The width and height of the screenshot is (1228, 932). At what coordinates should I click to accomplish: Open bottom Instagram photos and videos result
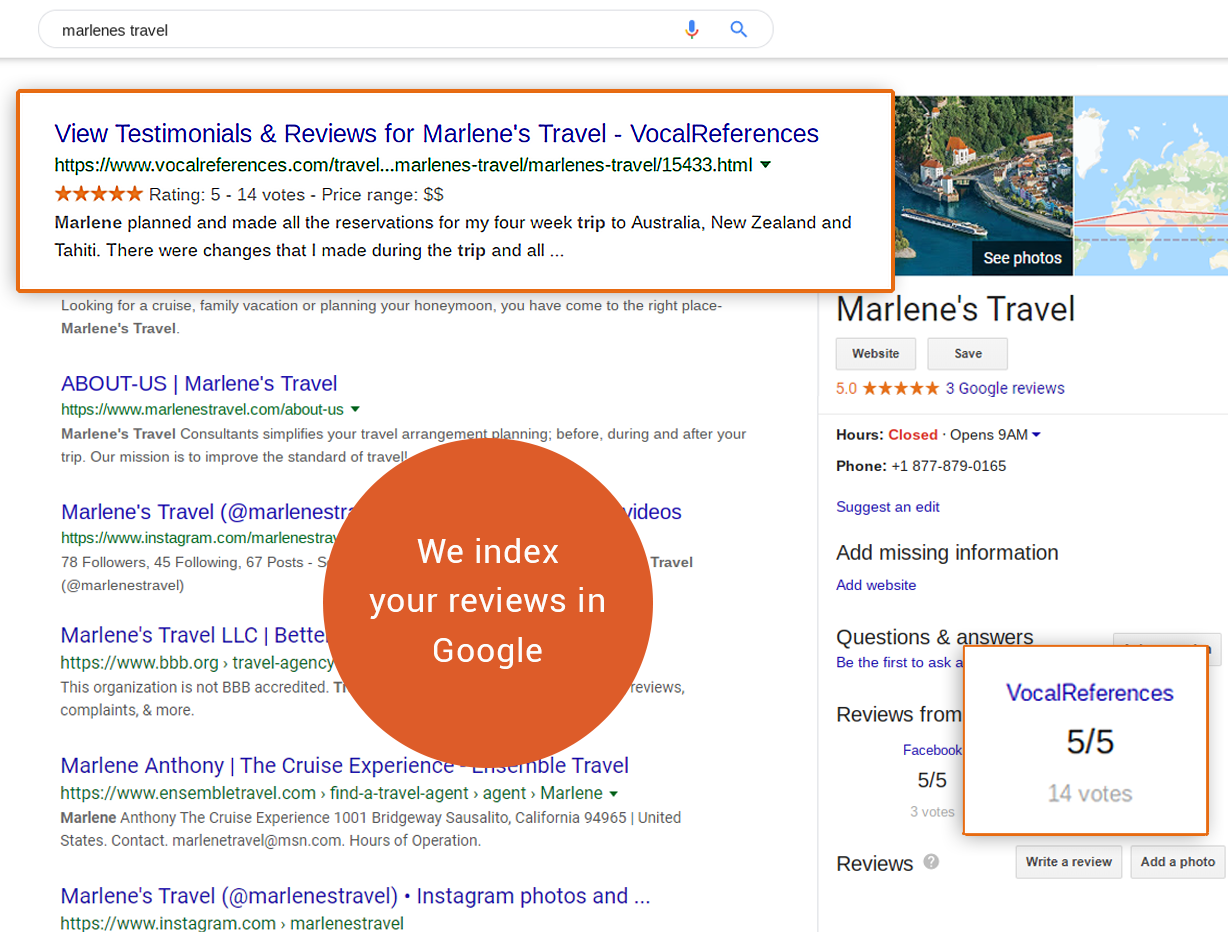pos(355,896)
